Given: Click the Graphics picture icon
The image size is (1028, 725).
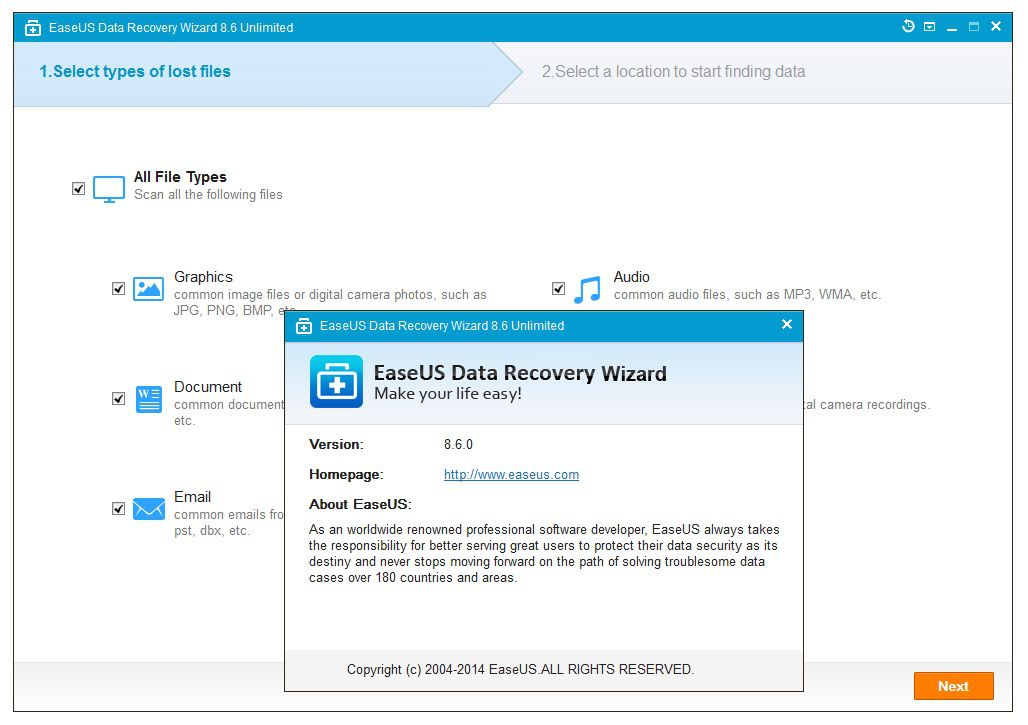Looking at the screenshot, I should (x=149, y=288).
